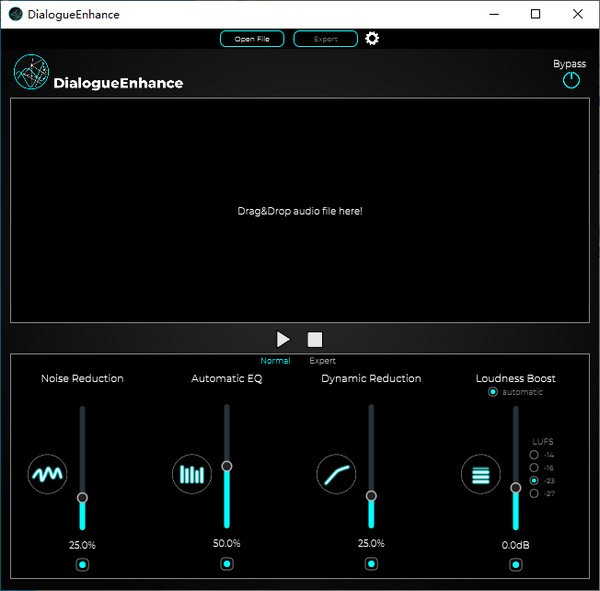This screenshot has height=591, width=600.
Task: Toggle the Automatic EQ enable button
Action: 227,565
